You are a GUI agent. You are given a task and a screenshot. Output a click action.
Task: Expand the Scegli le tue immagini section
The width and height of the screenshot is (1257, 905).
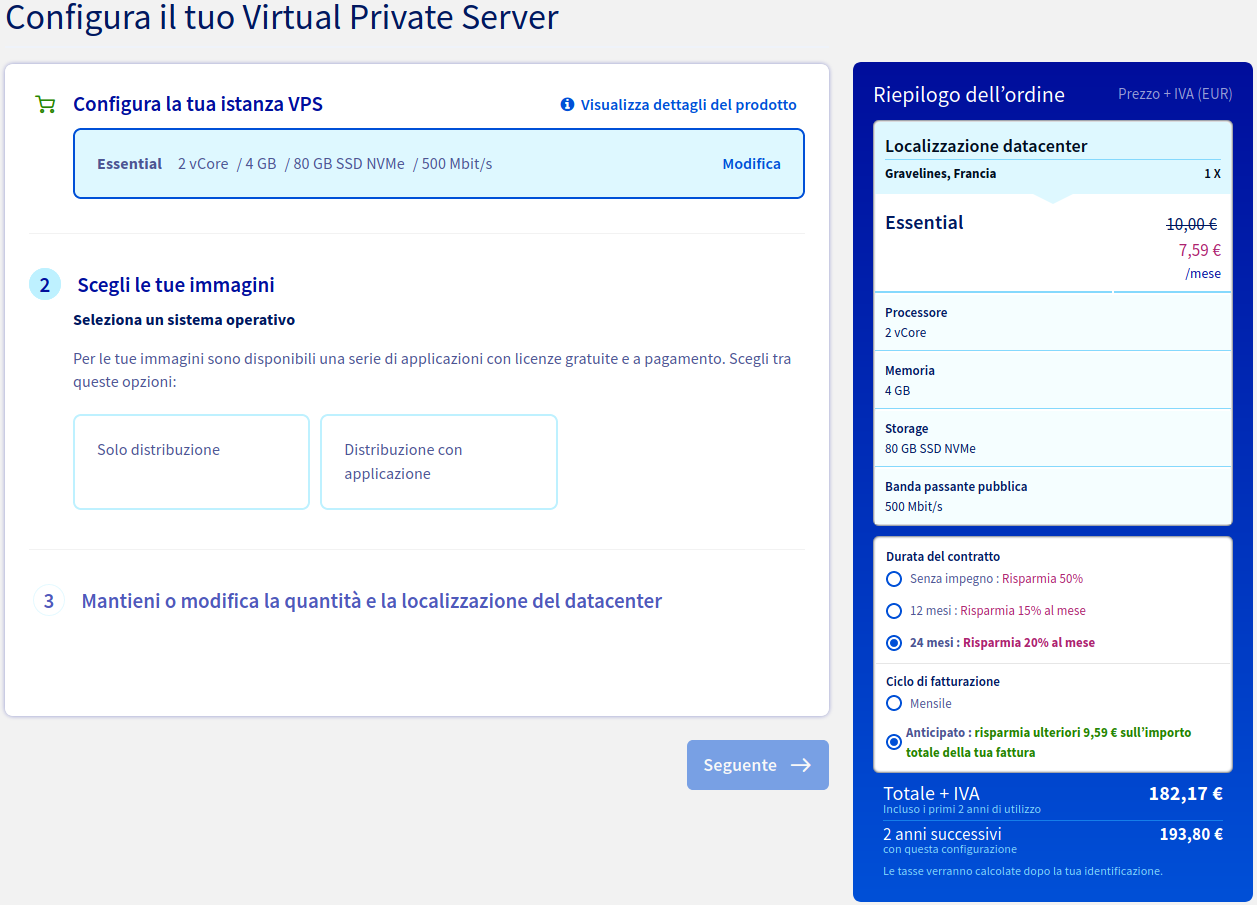click(176, 285)
